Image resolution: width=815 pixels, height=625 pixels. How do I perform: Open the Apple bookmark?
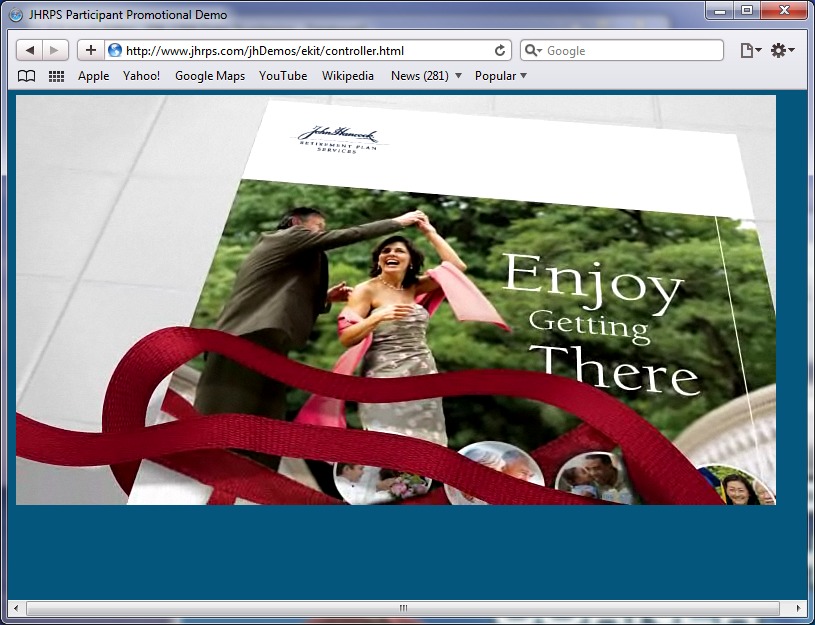(94, 76)
